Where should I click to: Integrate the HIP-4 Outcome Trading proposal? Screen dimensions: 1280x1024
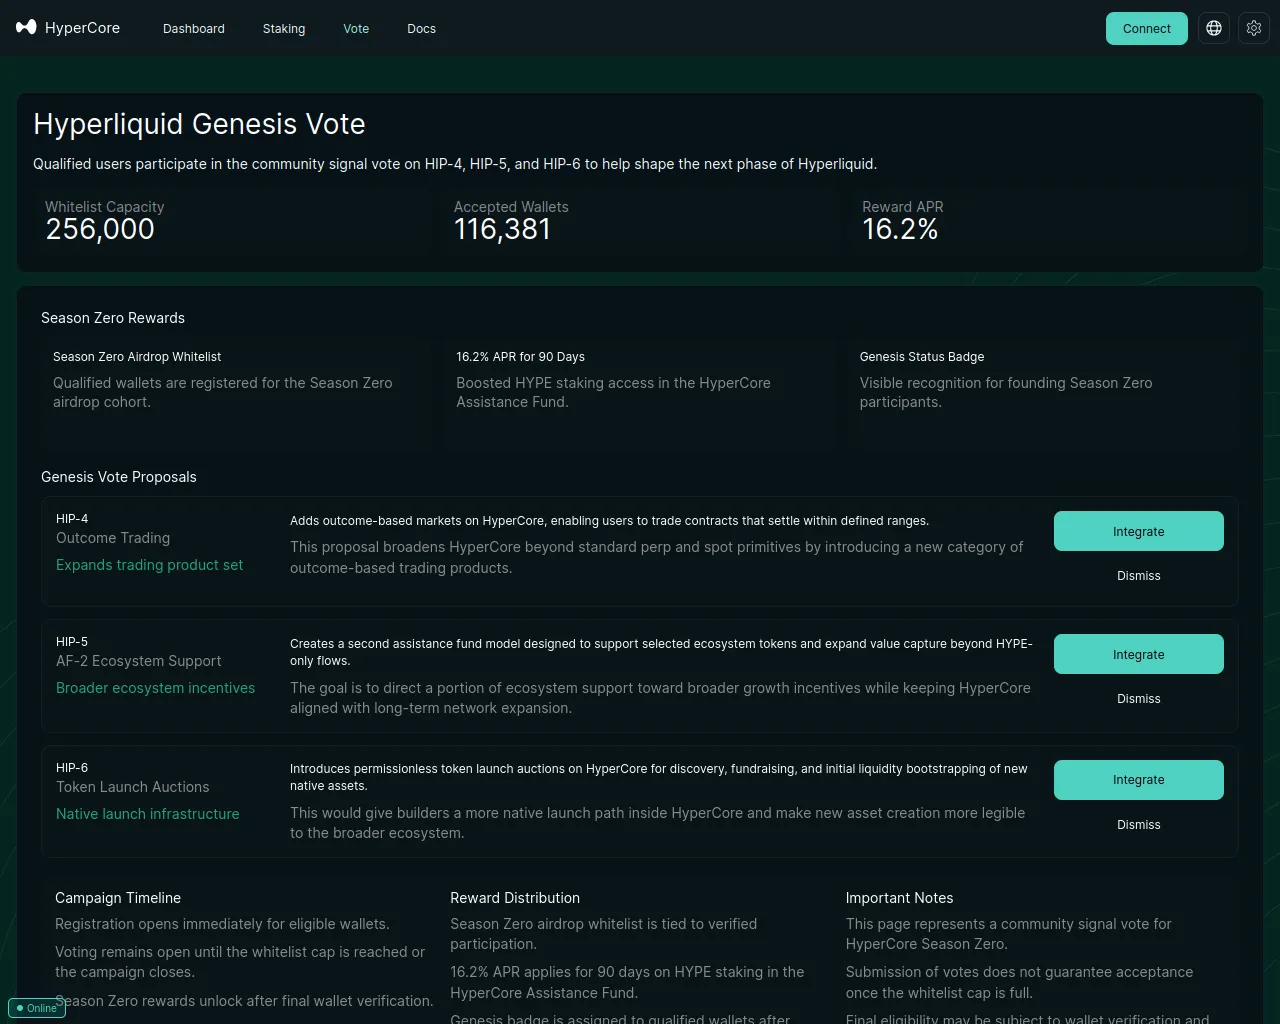[x=1138, y=531]
